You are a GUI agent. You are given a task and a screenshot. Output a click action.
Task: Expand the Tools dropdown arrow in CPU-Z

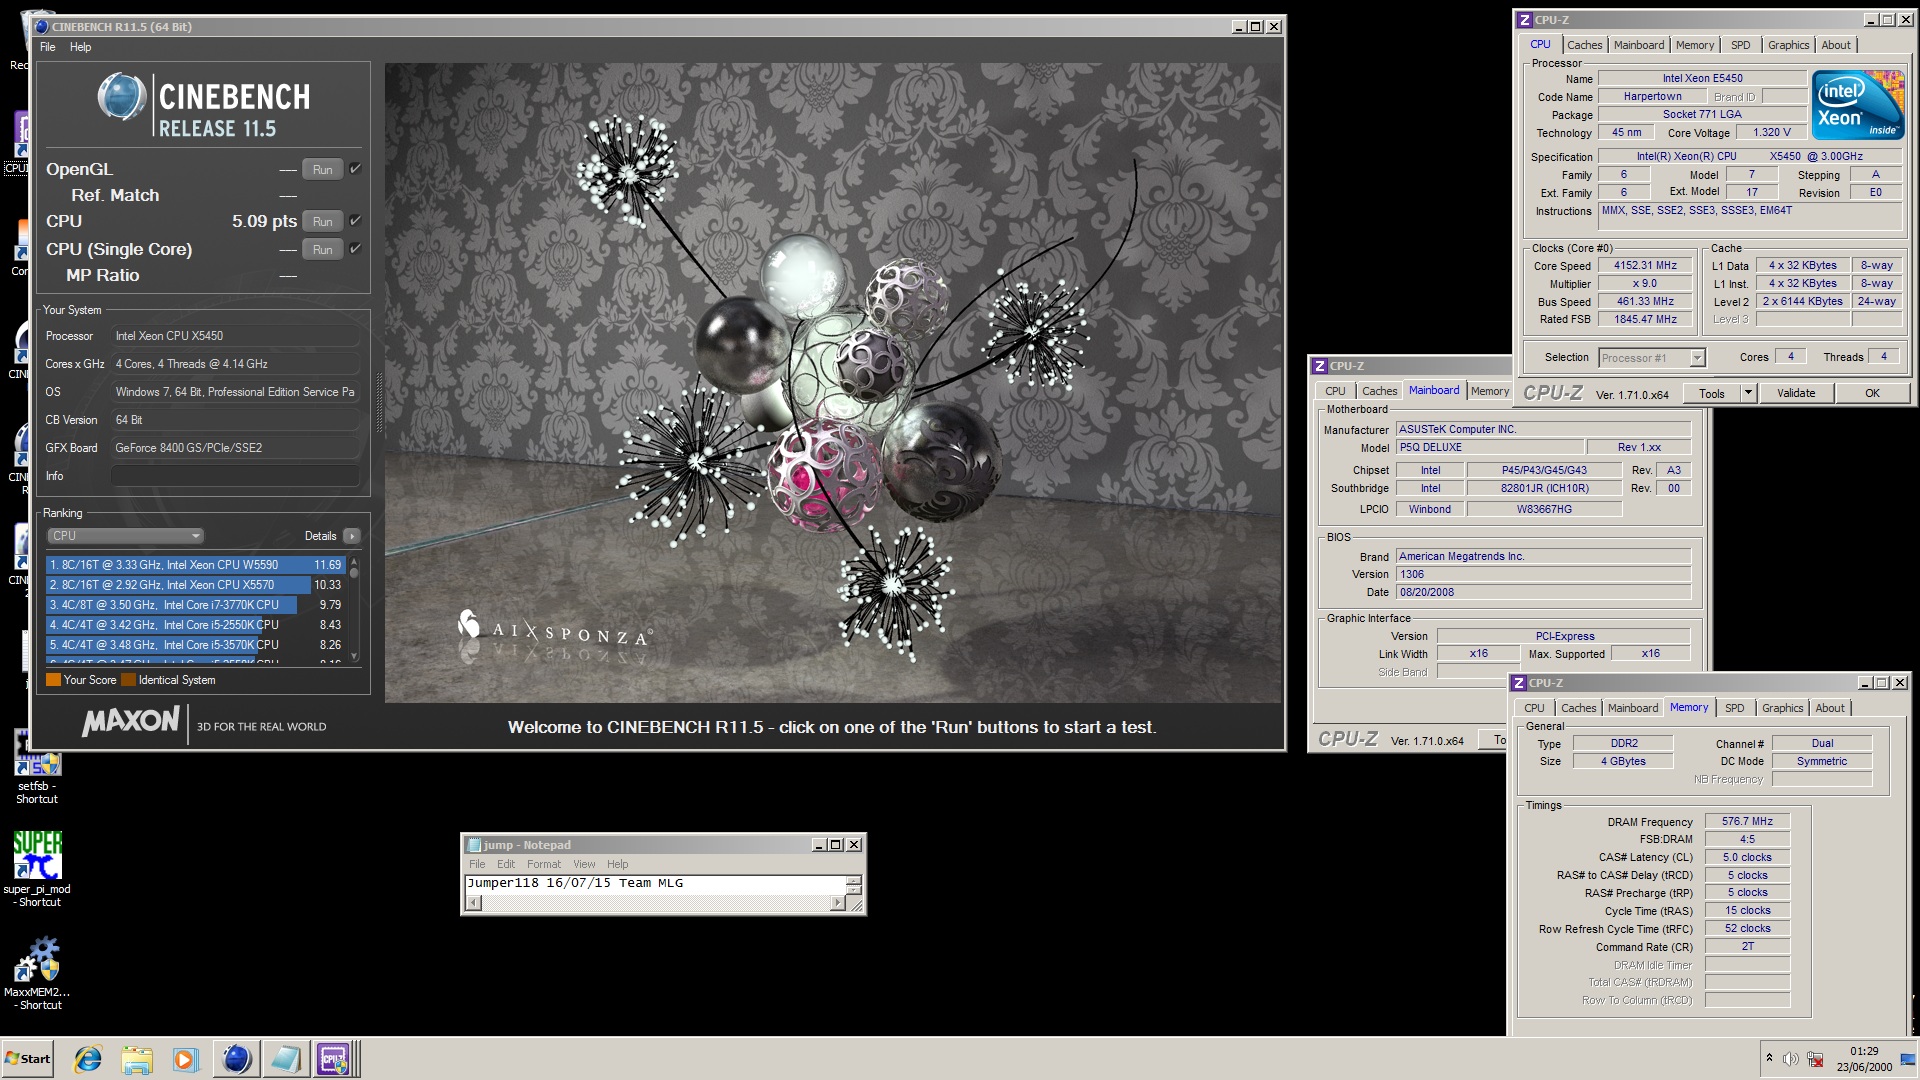coord(1749,393)
